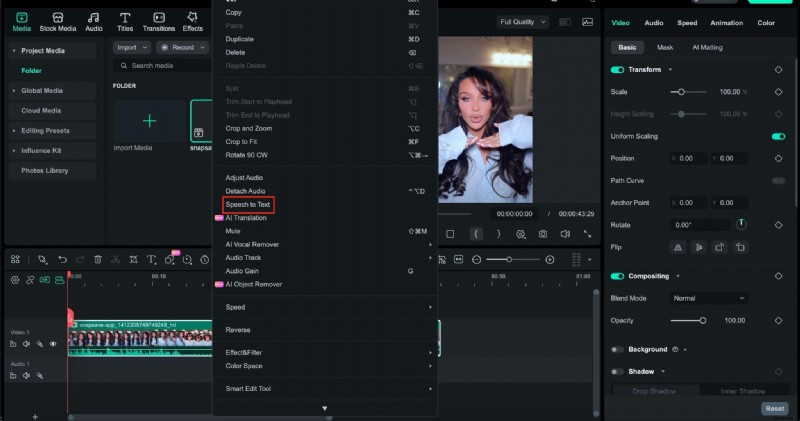This screenshot has height=421, width=800.
Task: Enable the Shadow switch
Action: point(617,372)
